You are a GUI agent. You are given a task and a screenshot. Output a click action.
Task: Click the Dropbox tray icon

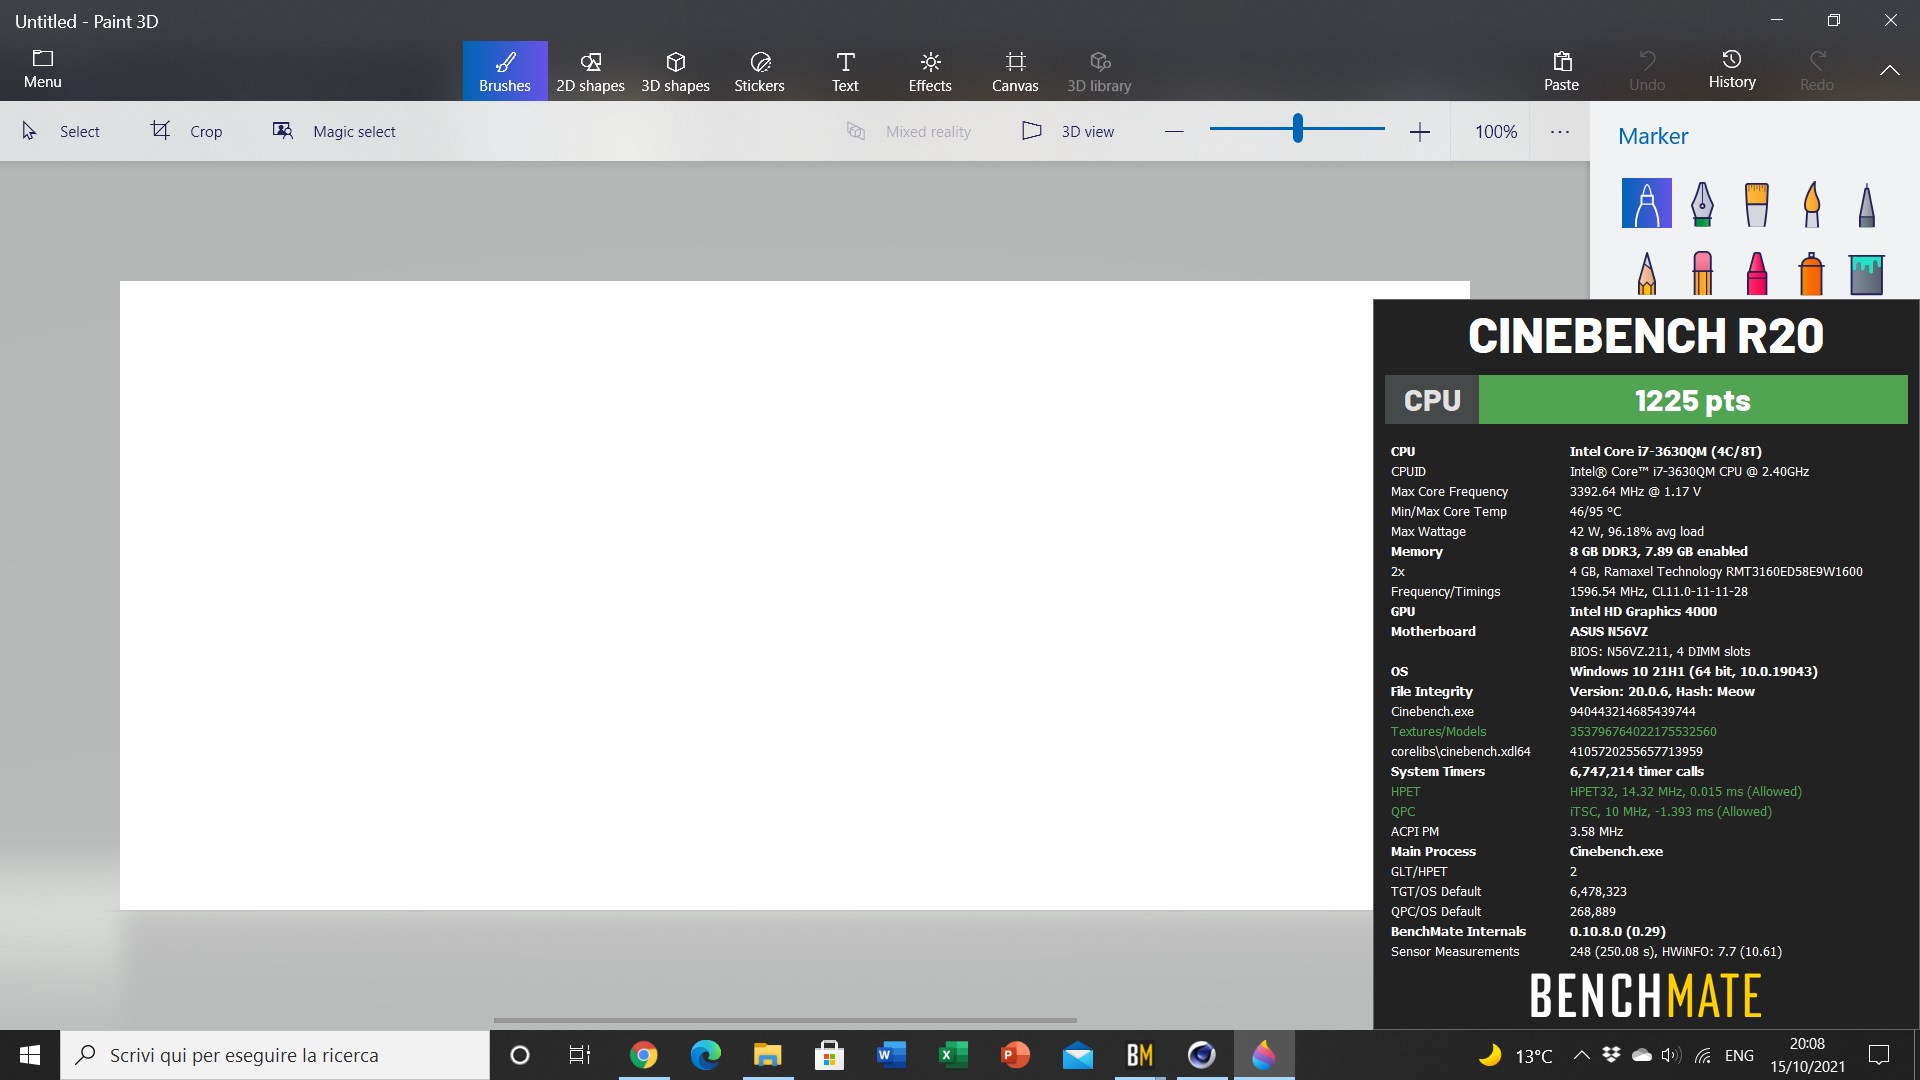pyautogui.click(x=1611, y=1055)
